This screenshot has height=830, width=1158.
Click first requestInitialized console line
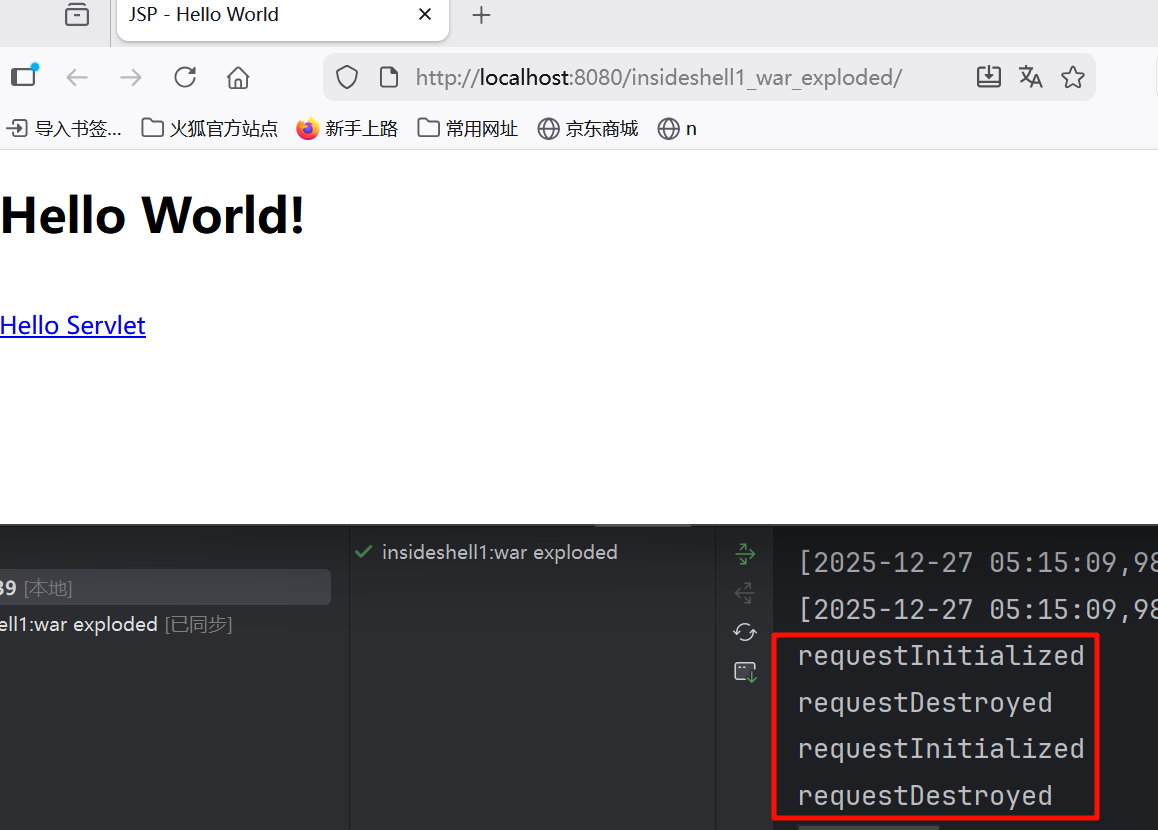941,656
